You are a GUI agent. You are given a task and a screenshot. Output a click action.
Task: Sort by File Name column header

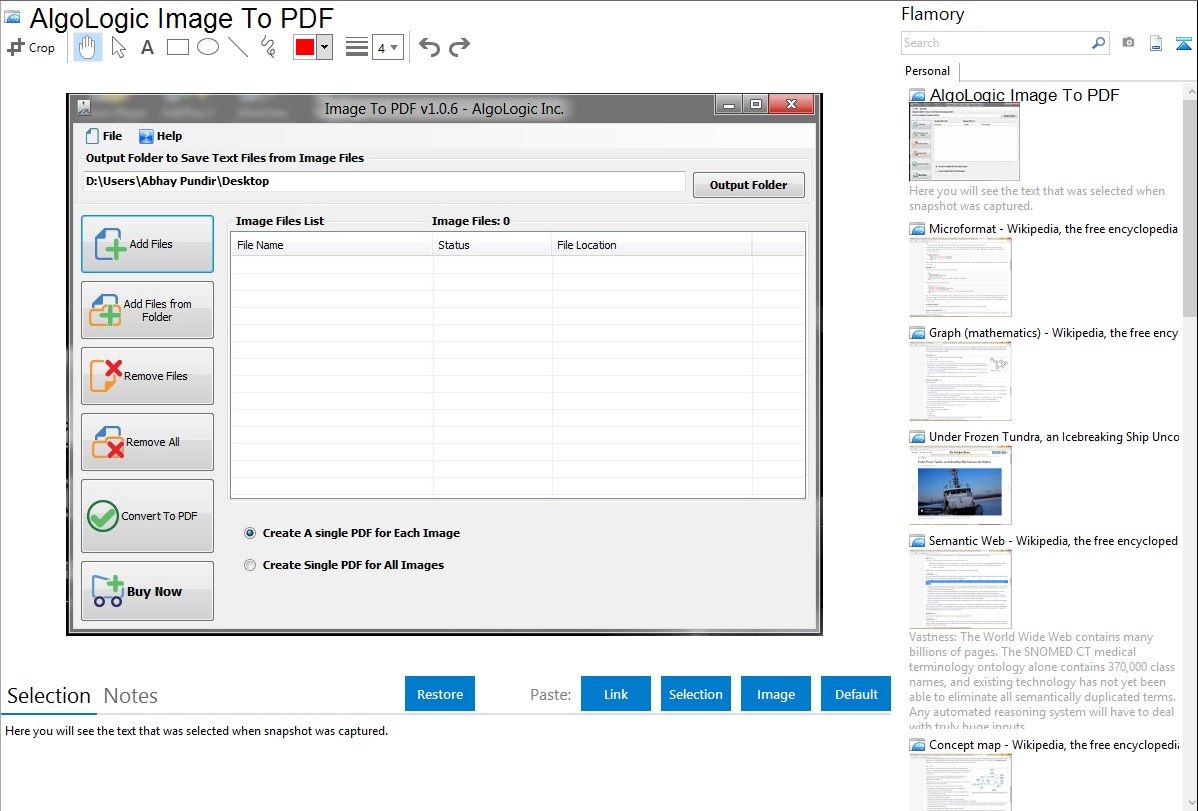(x=332, y=245)
